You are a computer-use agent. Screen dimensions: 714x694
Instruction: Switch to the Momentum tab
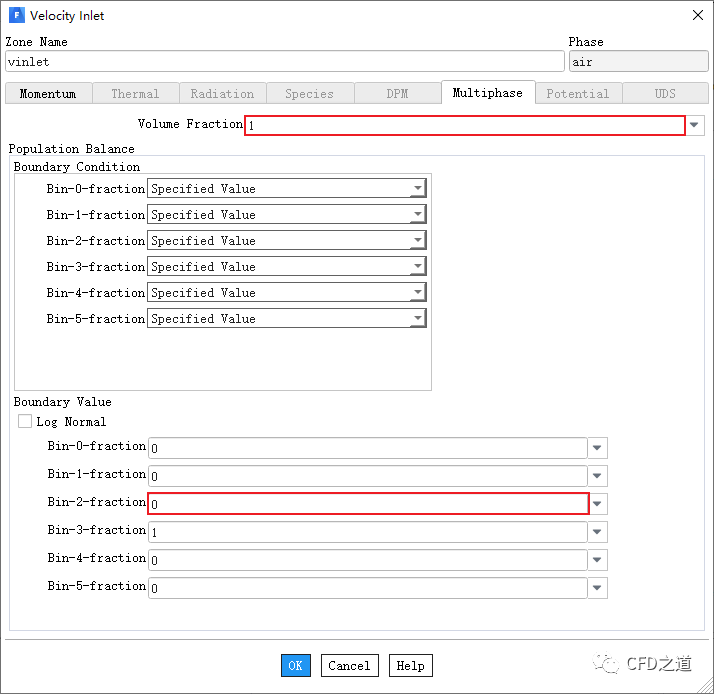click(x=48, y=94)
